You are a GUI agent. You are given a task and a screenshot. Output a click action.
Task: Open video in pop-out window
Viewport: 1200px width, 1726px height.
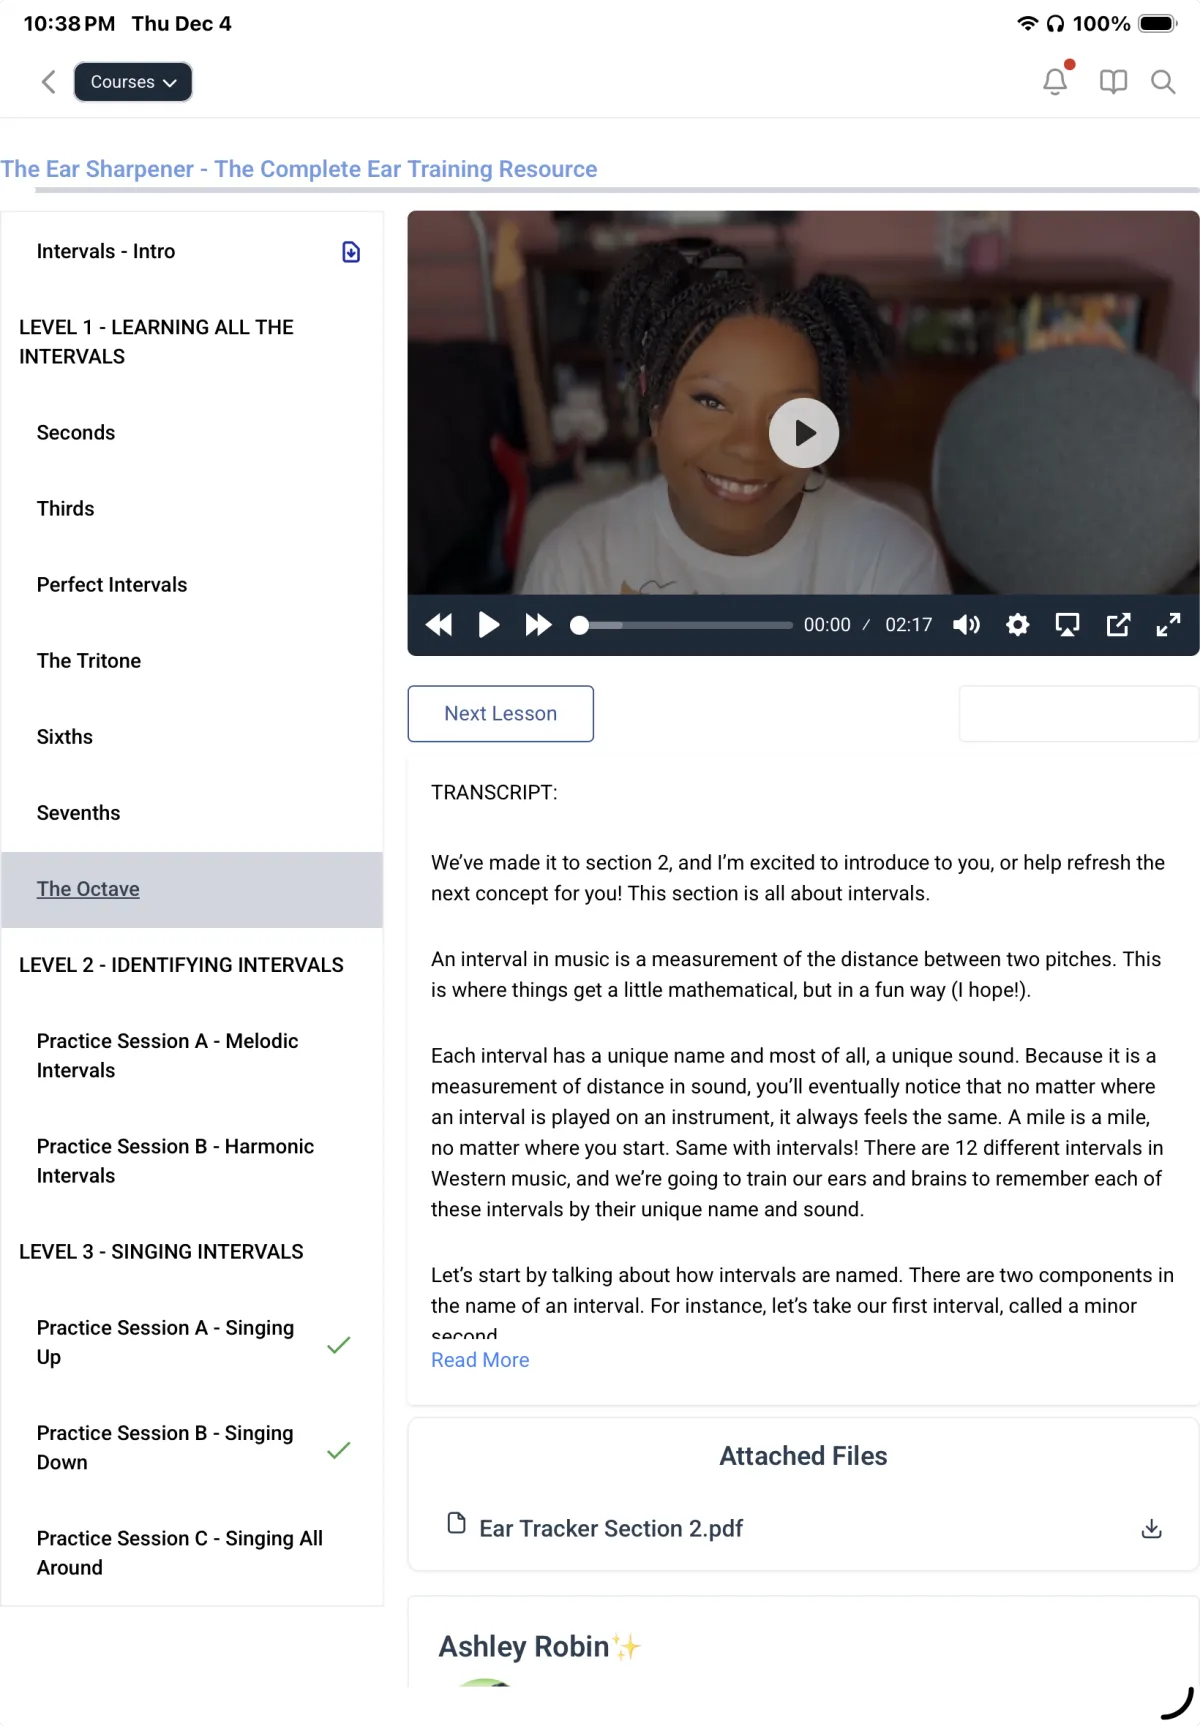1118,625
